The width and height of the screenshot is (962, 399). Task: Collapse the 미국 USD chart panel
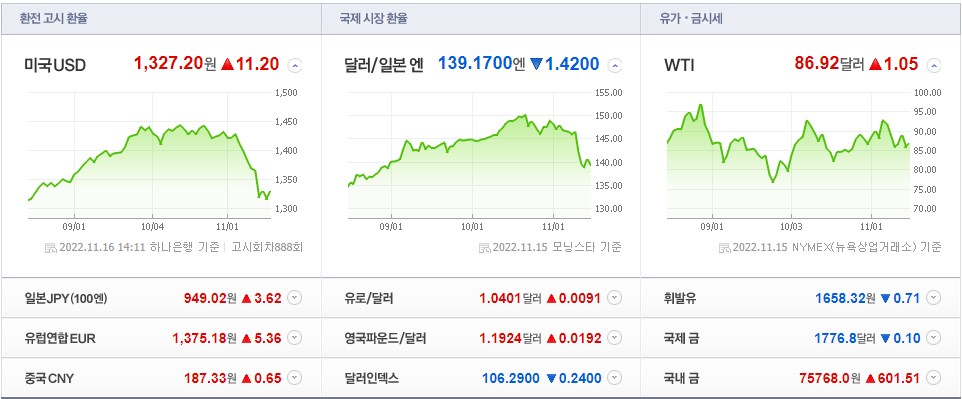pyautogui.click(x=295, y=66)
